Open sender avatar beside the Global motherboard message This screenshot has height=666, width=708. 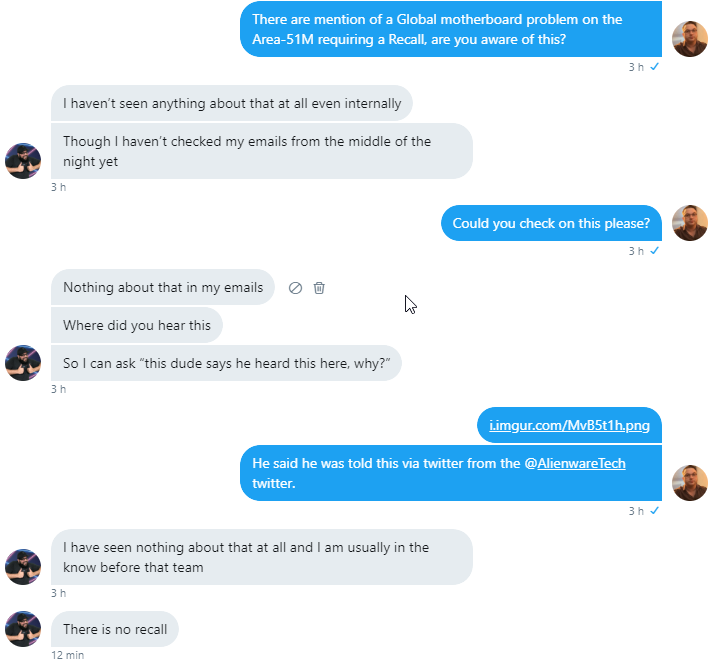click(x=689, y=39)
